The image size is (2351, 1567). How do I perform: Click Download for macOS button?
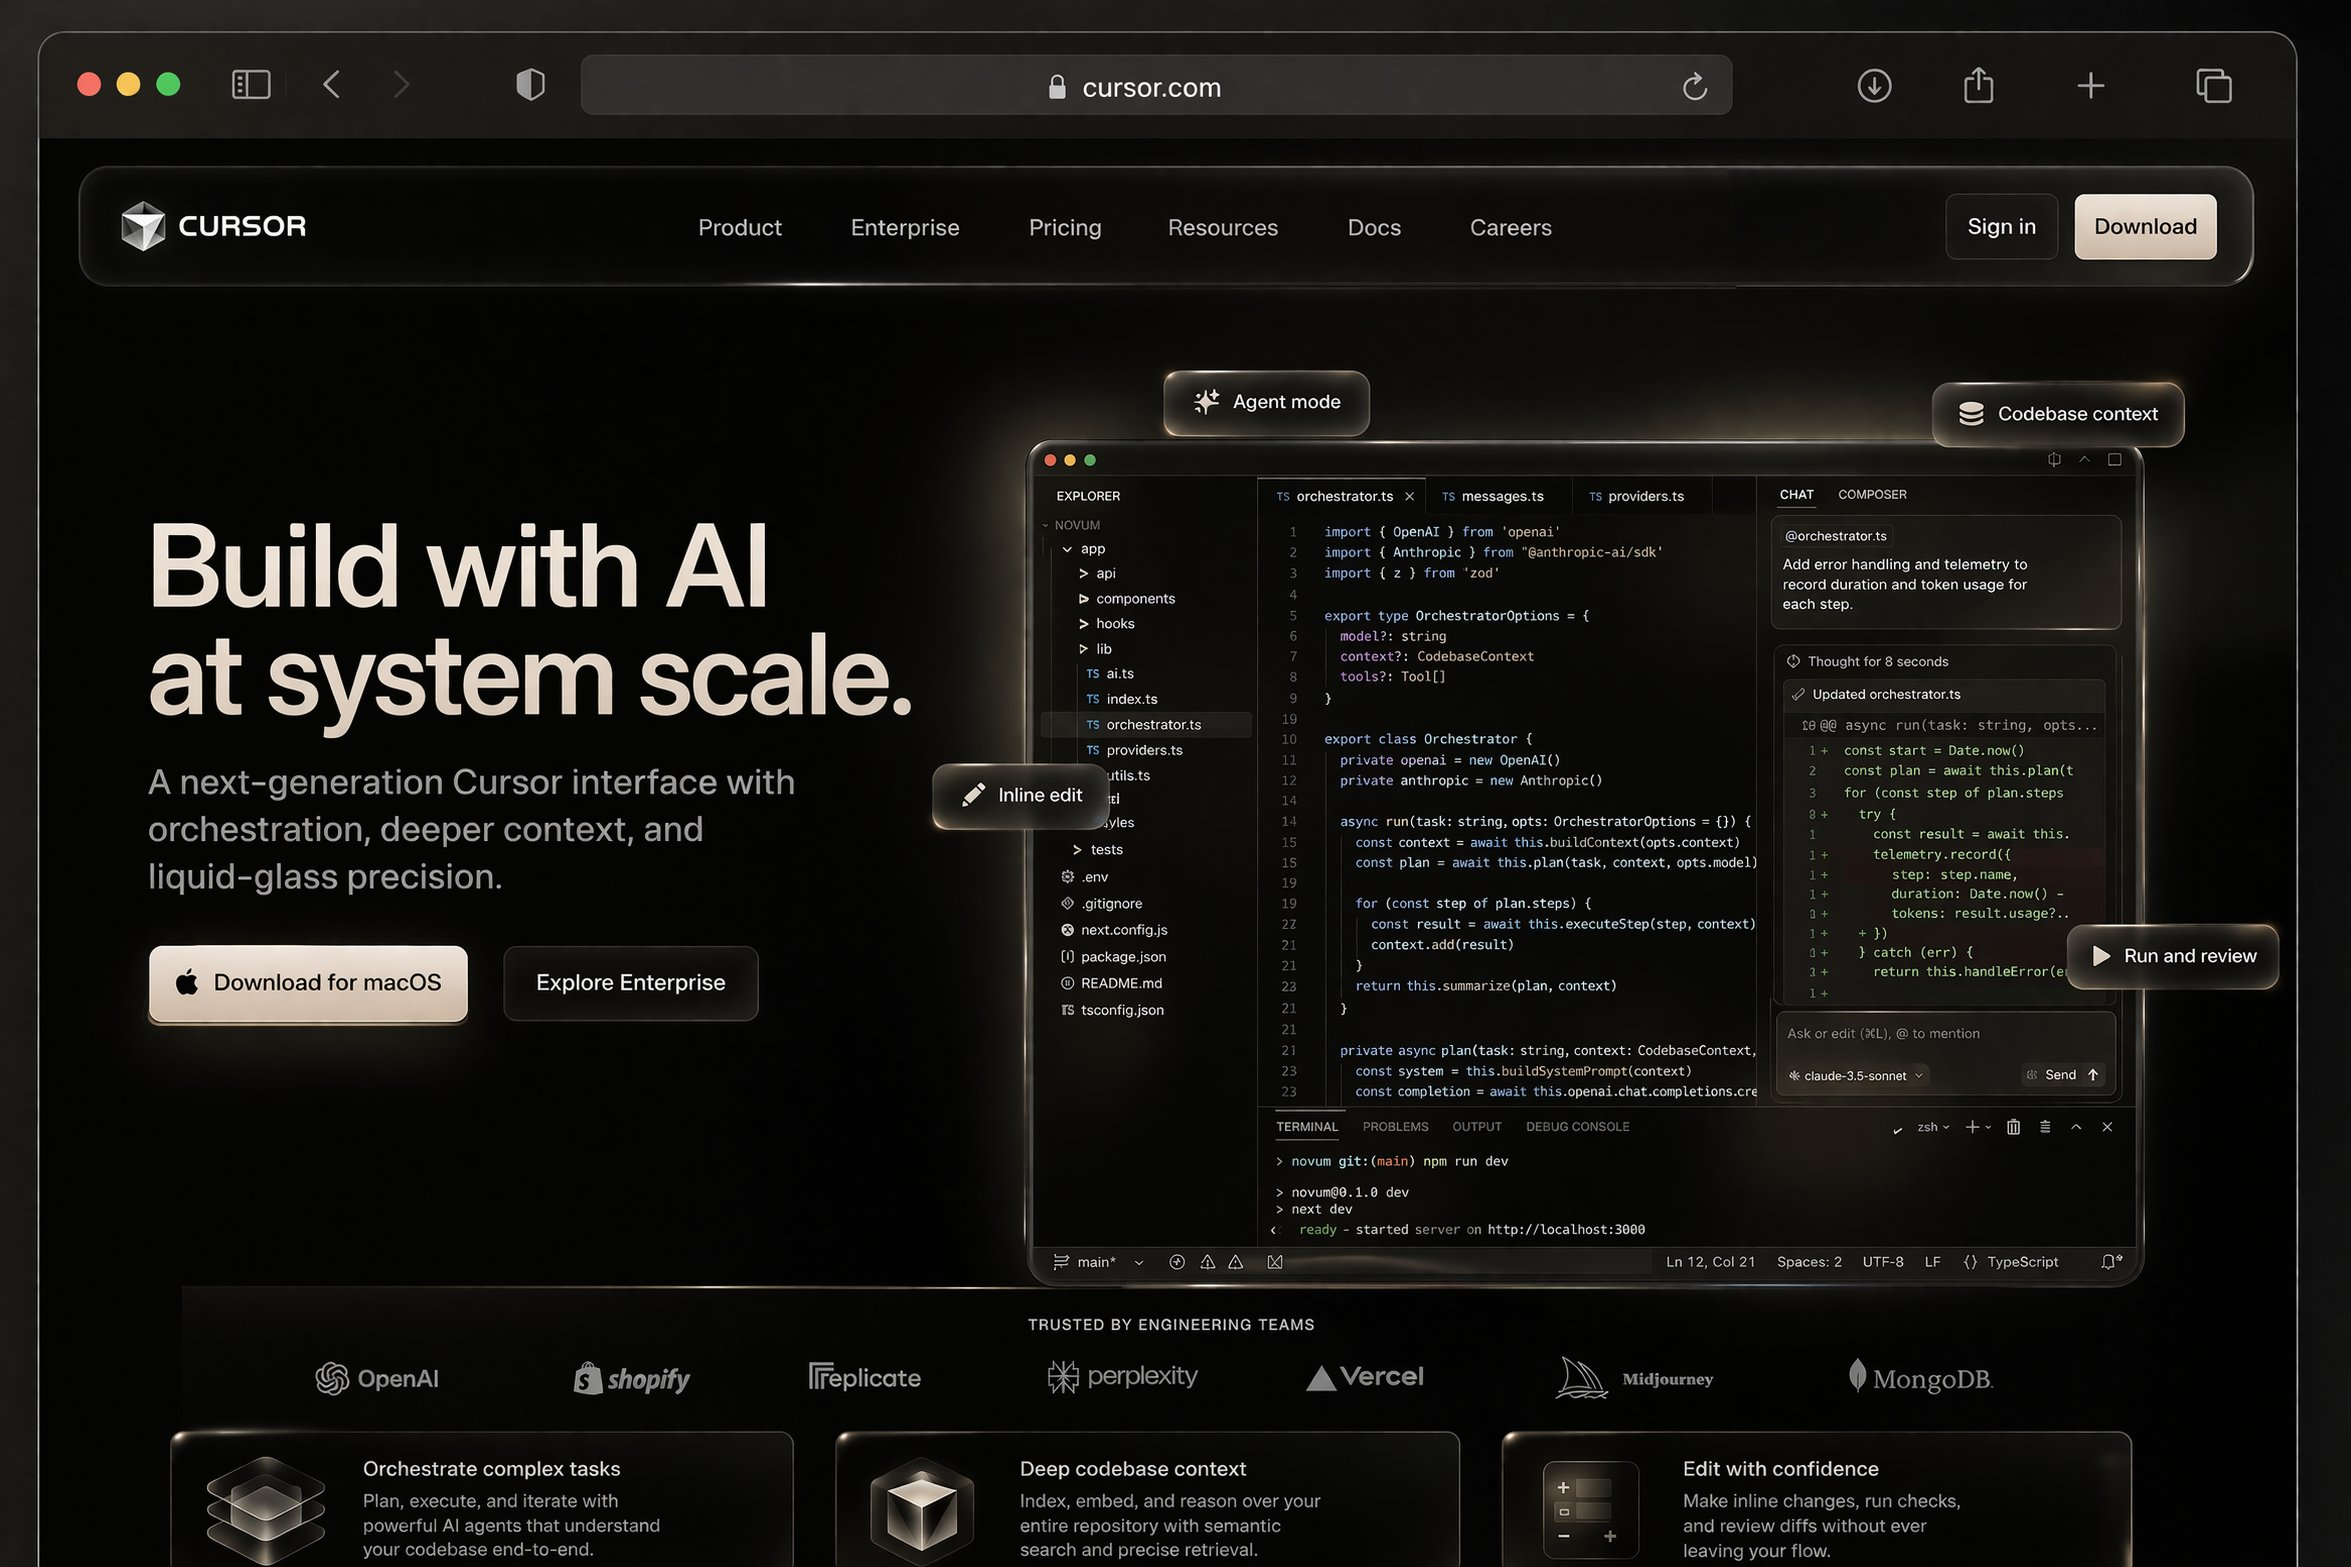point(308,983)
